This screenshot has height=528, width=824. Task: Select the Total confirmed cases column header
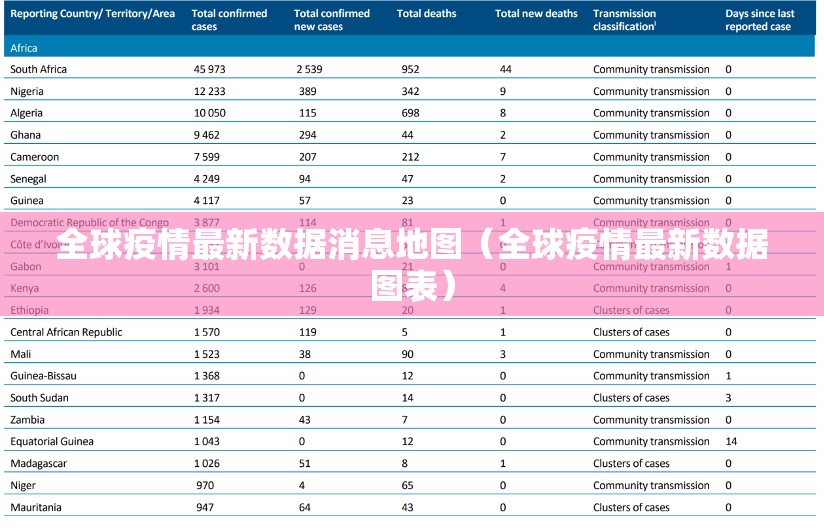pyautogui.click(x=229, y=20)
